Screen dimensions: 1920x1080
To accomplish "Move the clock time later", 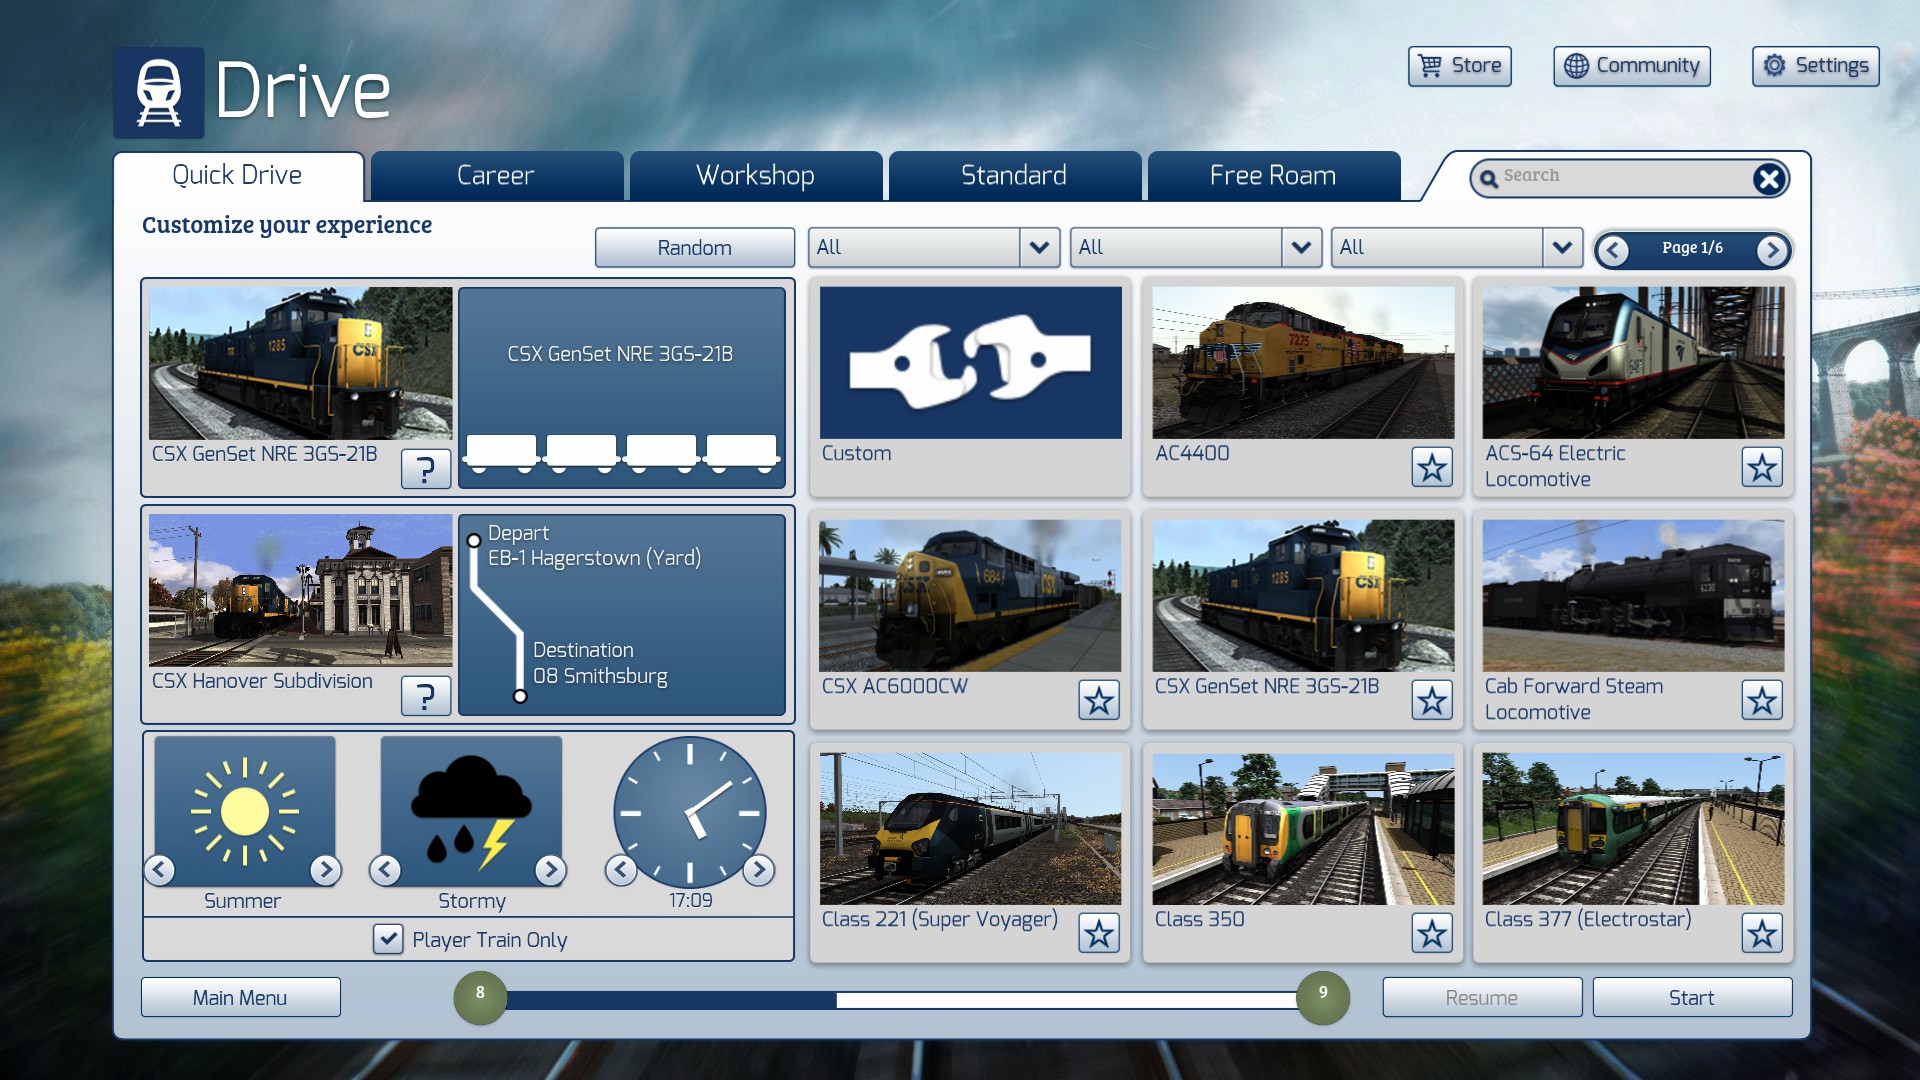I will 759,870.
